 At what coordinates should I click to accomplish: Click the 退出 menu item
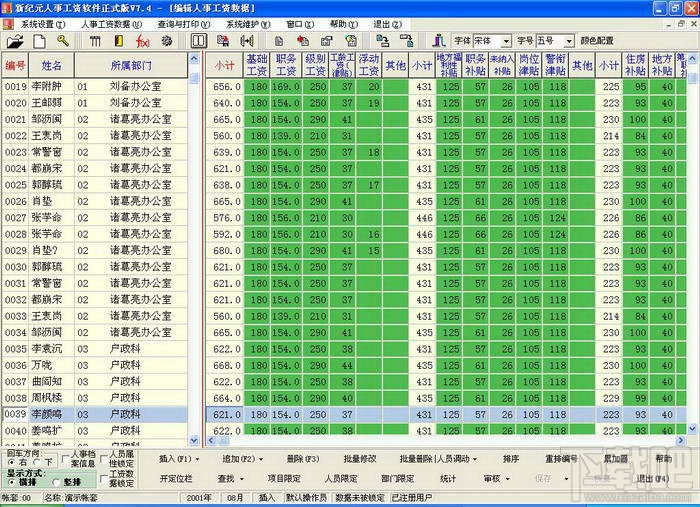388,24
